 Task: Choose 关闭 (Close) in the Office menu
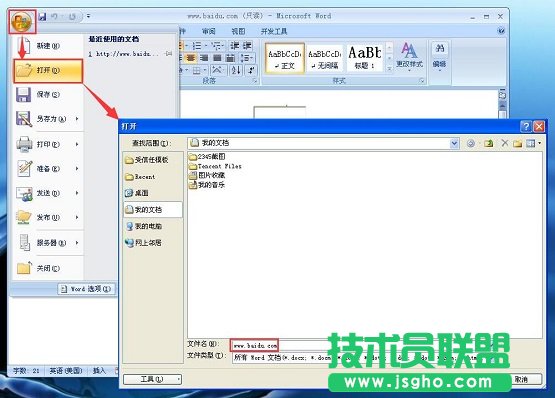48,268
